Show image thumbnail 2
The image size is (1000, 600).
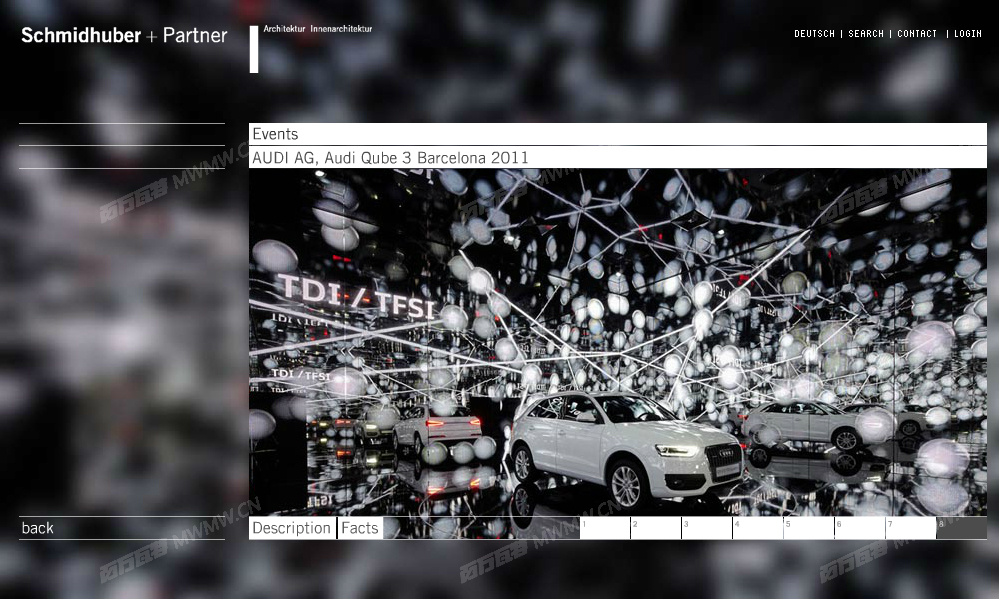pyautogui.click(x=656, y=528)
